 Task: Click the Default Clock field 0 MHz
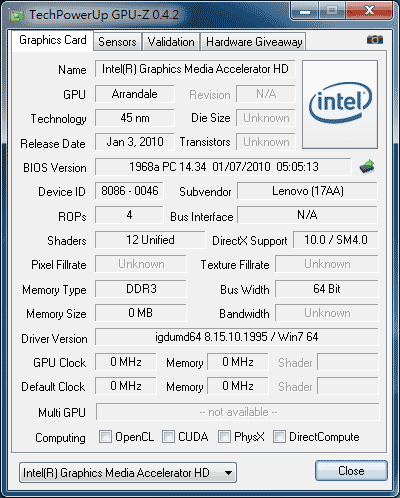click(126, 386)
